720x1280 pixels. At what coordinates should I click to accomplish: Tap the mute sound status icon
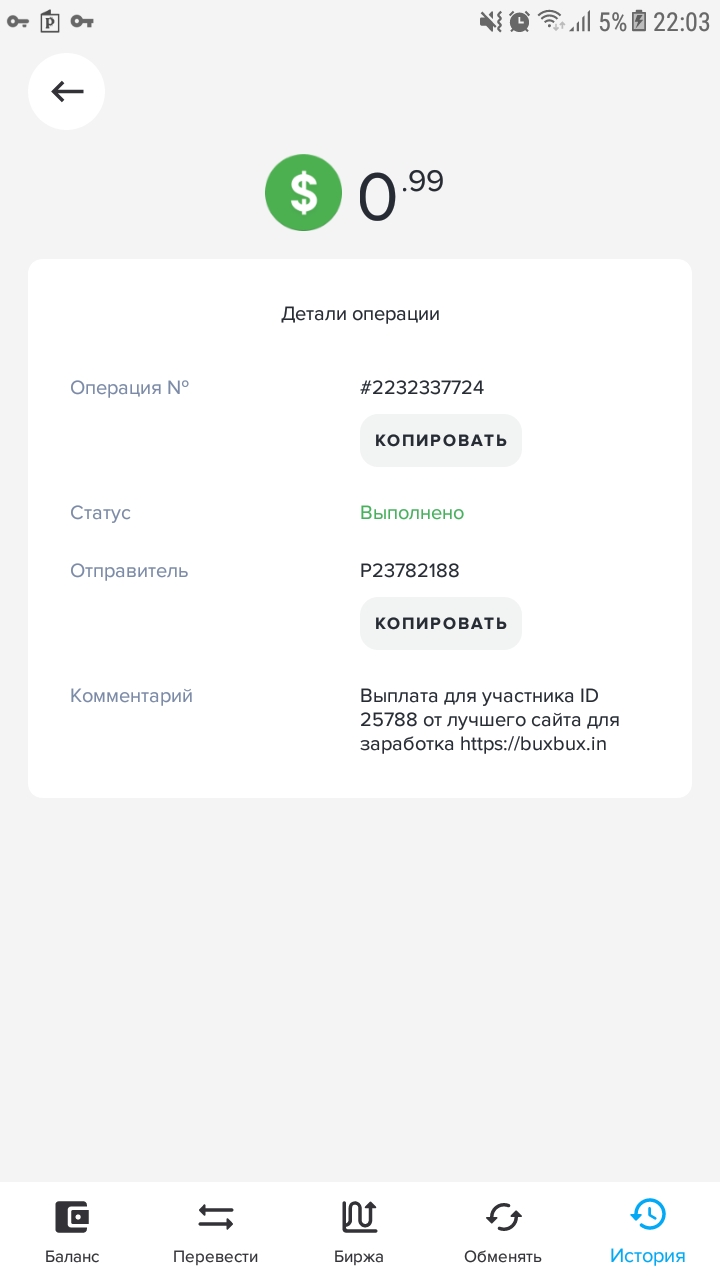click(491, 21)
